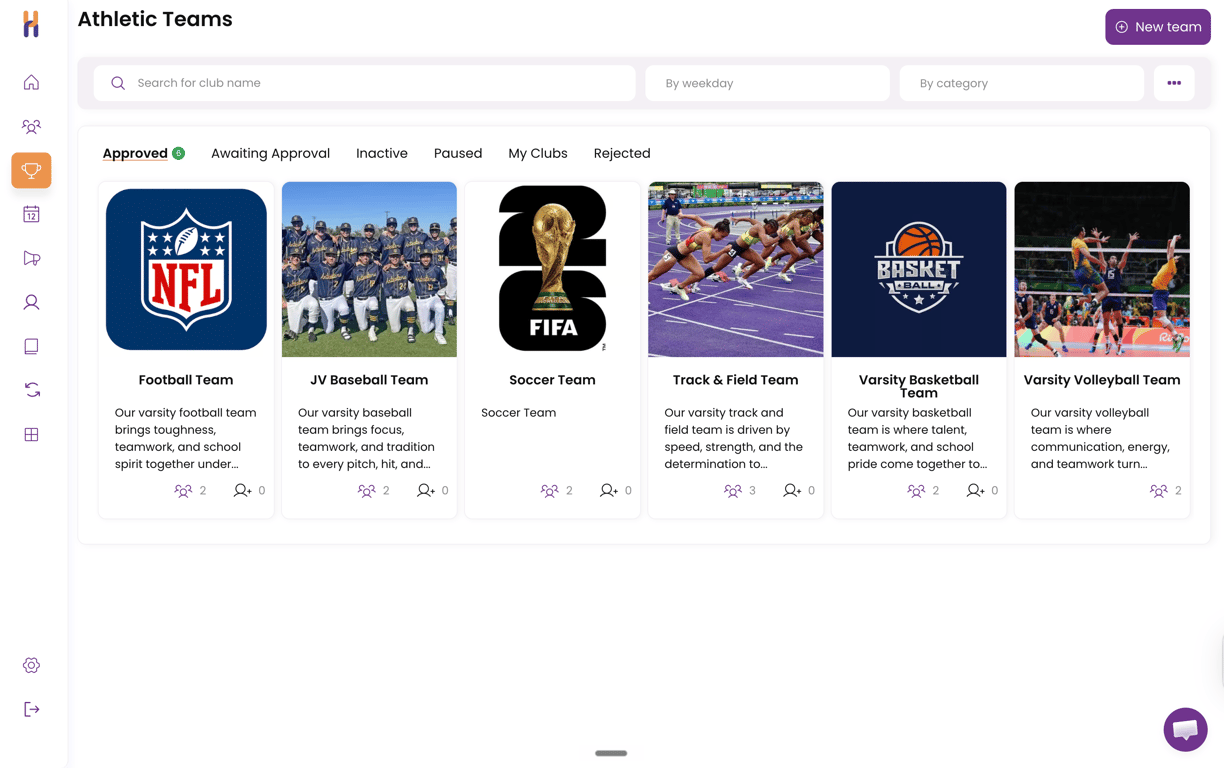This screenshot has height=768, width=1224.
Task: Open the user profile icon in sidebar
Action: pos(31,302)
